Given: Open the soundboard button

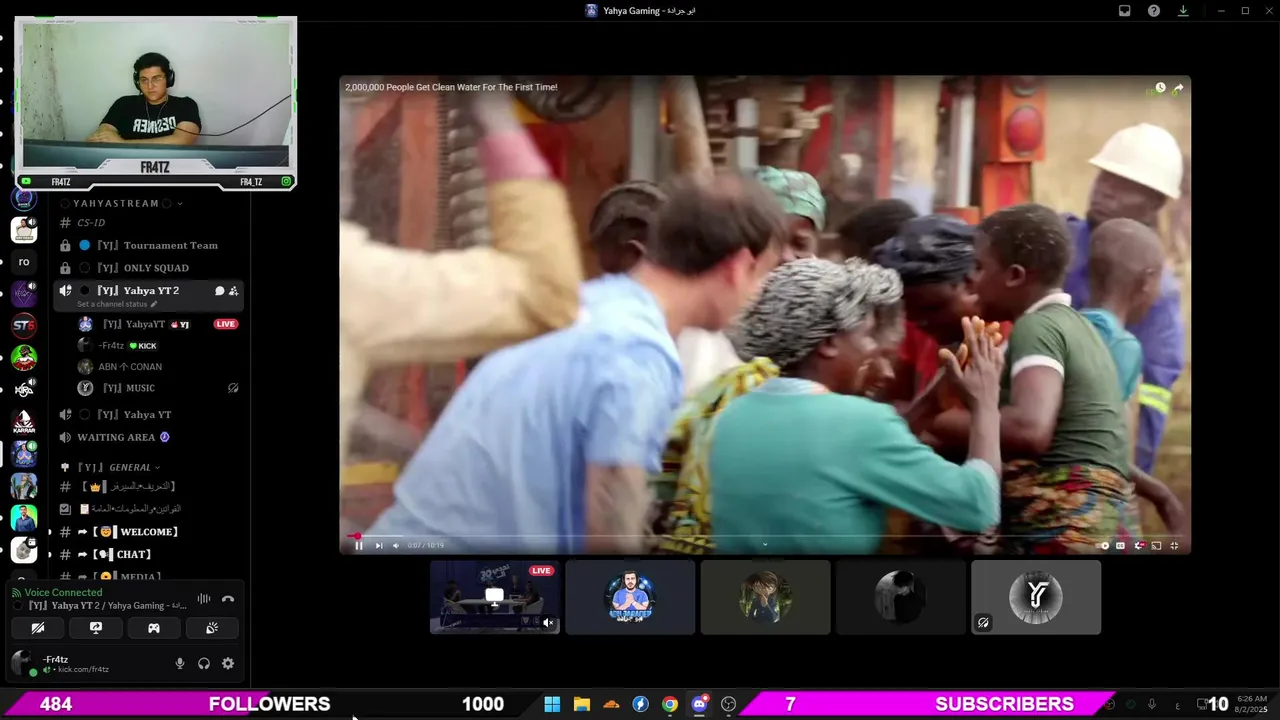Looking at the screenshot, I should pos(212,628).
